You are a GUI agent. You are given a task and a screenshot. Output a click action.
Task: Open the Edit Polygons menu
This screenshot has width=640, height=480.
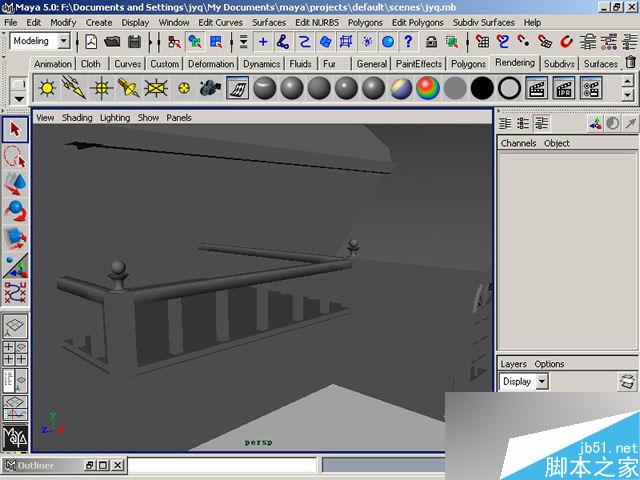point(417,22)
